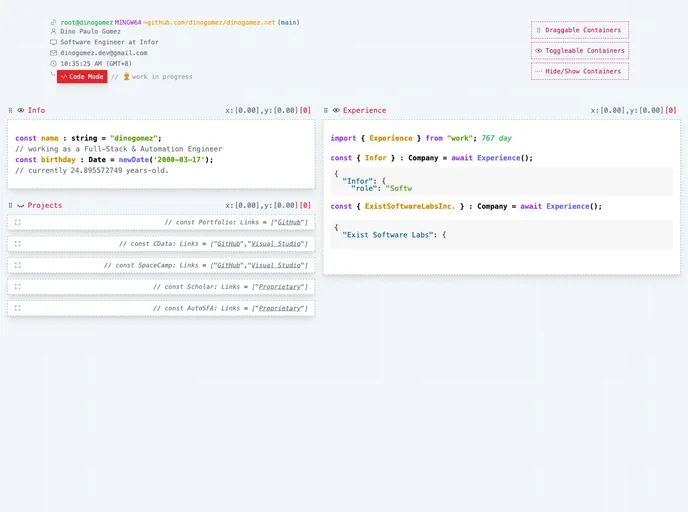Click the work in progress comment text

click(x=162, y=77)
